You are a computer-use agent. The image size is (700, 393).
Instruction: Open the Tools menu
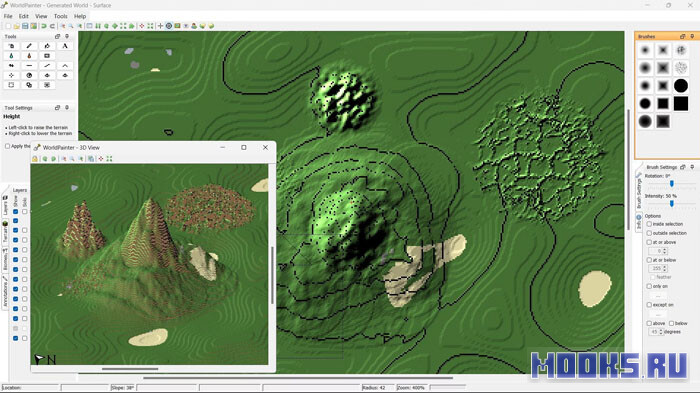click(x=60, y=16)
